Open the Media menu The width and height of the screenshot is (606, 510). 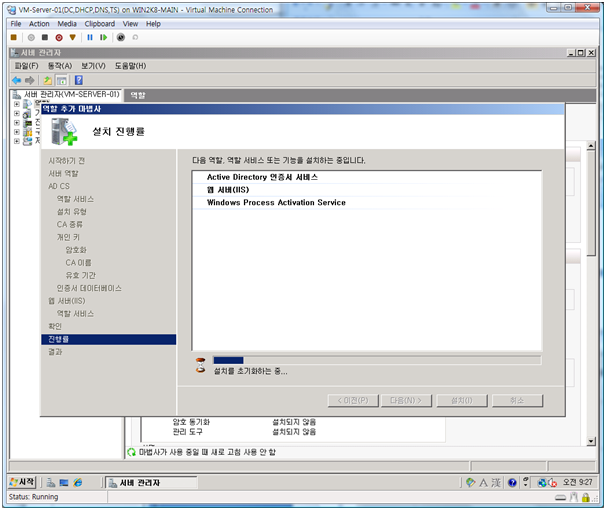[67, 24]
